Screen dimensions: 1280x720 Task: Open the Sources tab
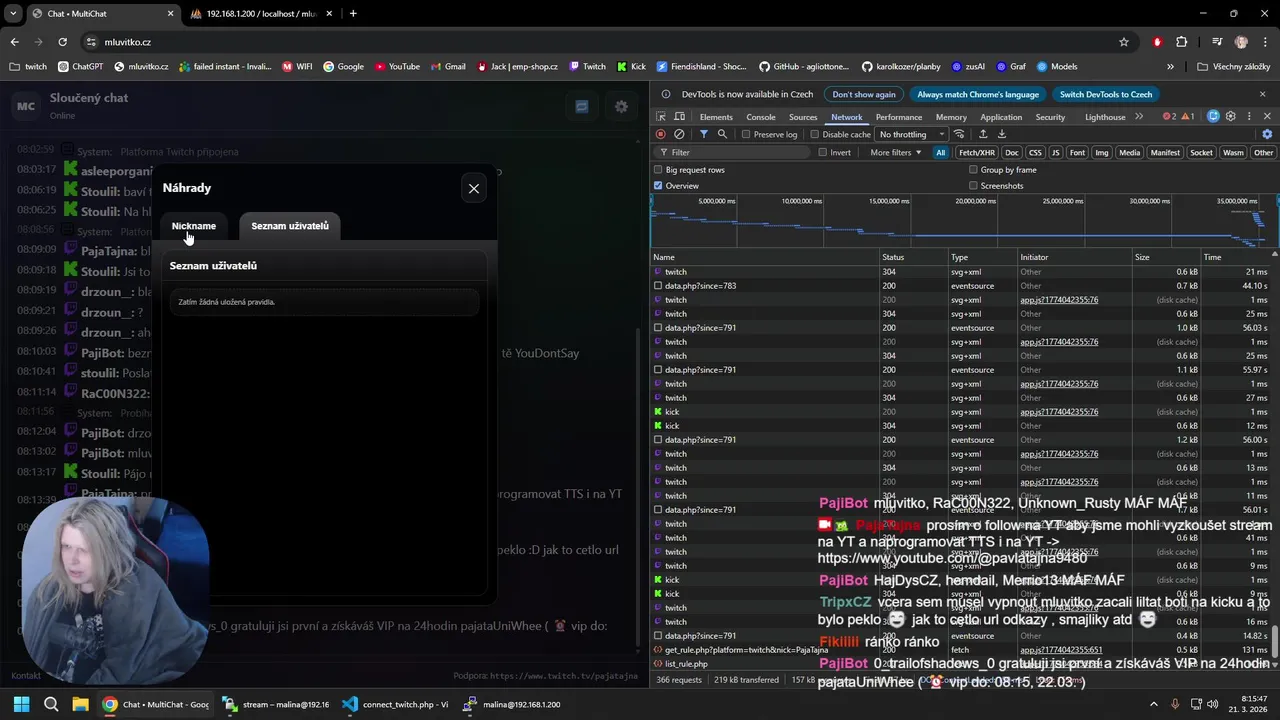click(803, 117)
